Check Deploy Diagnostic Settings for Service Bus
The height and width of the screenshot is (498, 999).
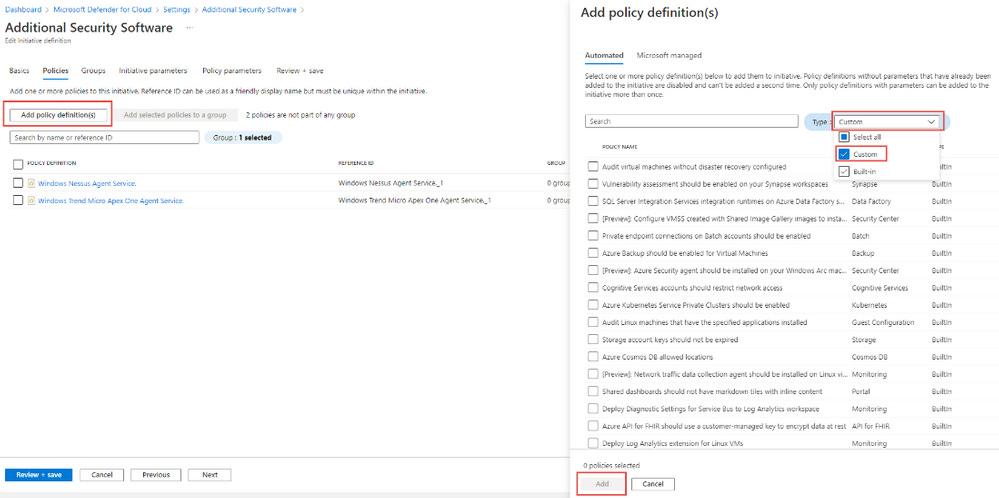593,409
